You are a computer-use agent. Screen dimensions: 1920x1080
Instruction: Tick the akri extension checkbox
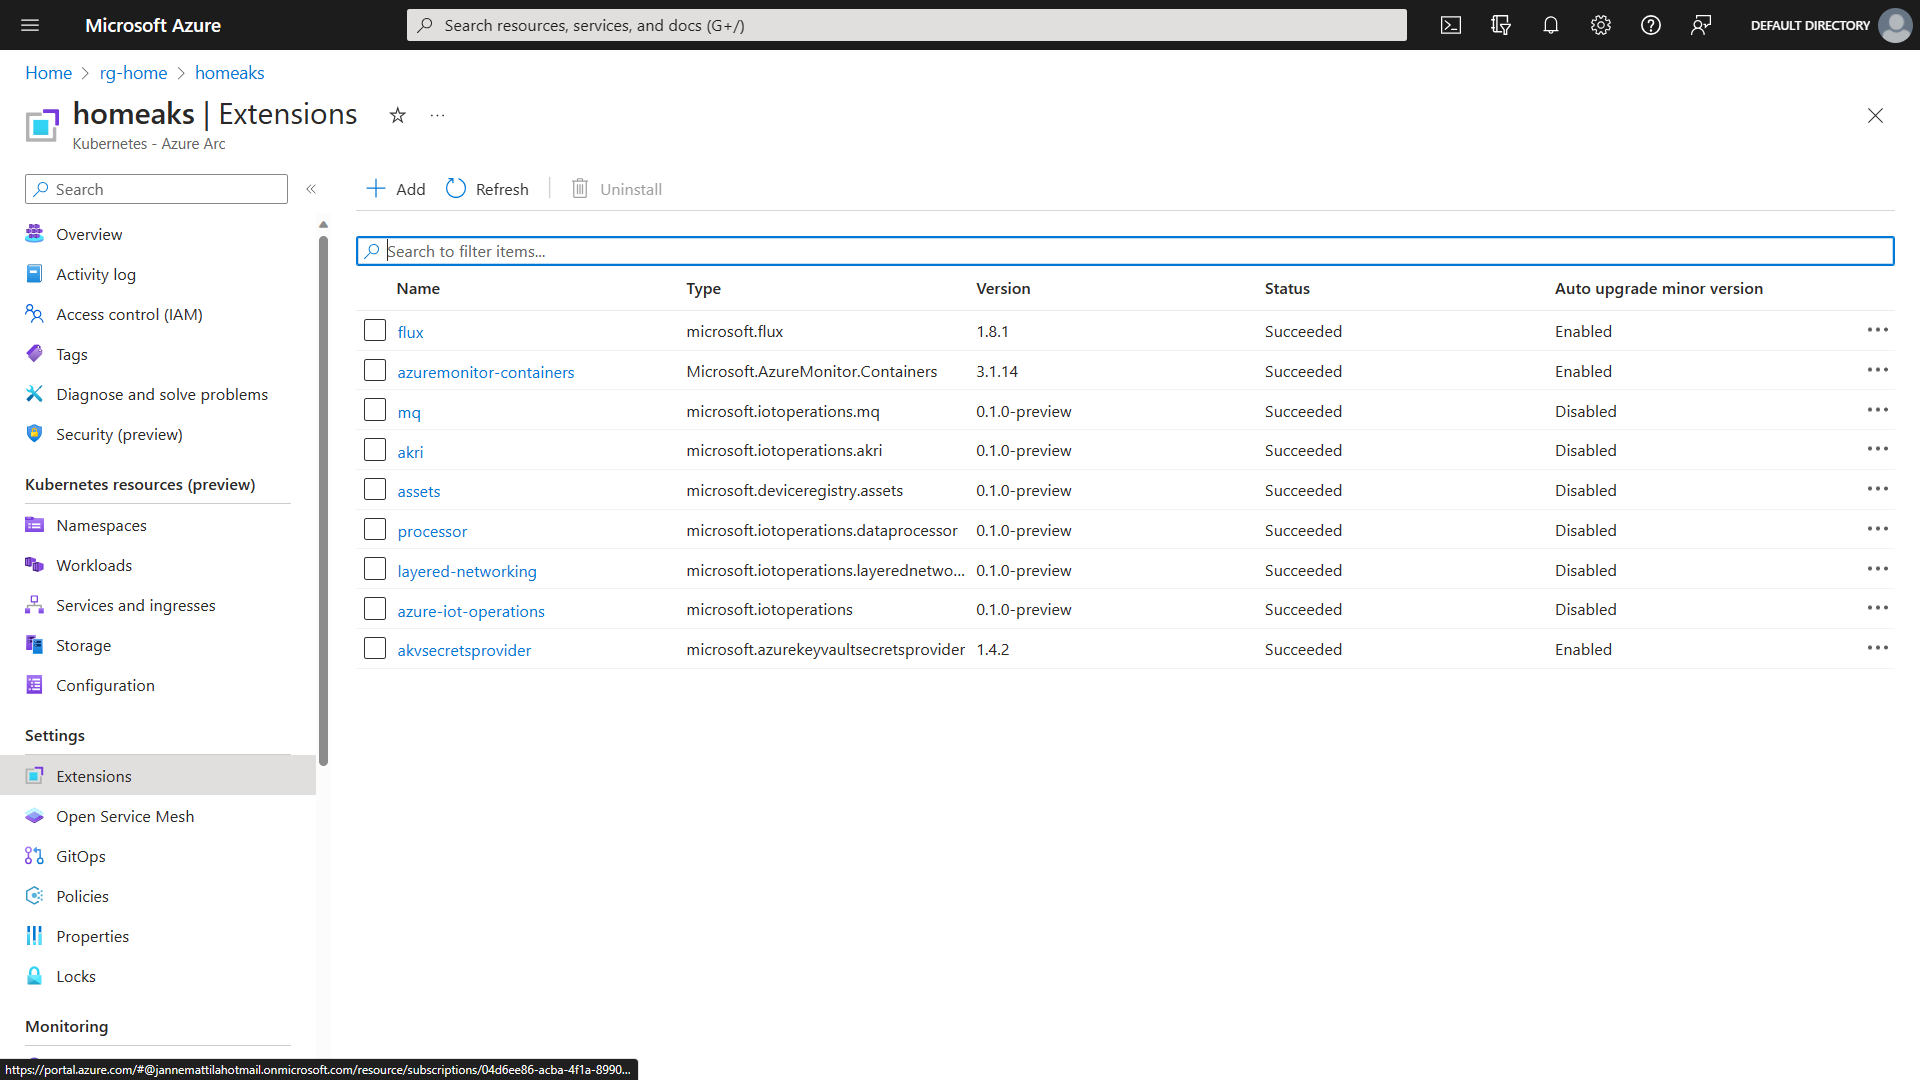pyautogui.click(x=375, y=450)
